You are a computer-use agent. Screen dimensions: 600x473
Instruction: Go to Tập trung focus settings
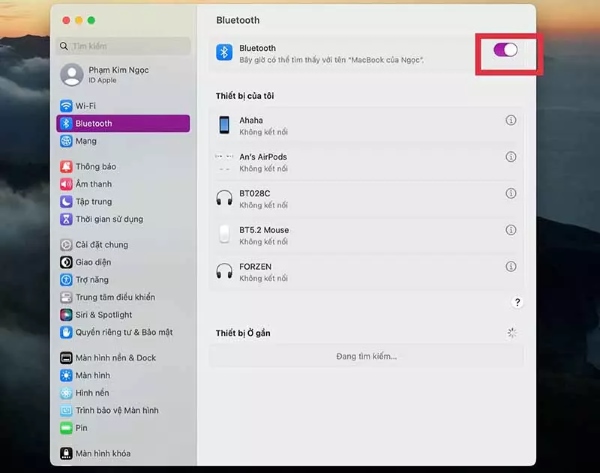tap(93, 201)
